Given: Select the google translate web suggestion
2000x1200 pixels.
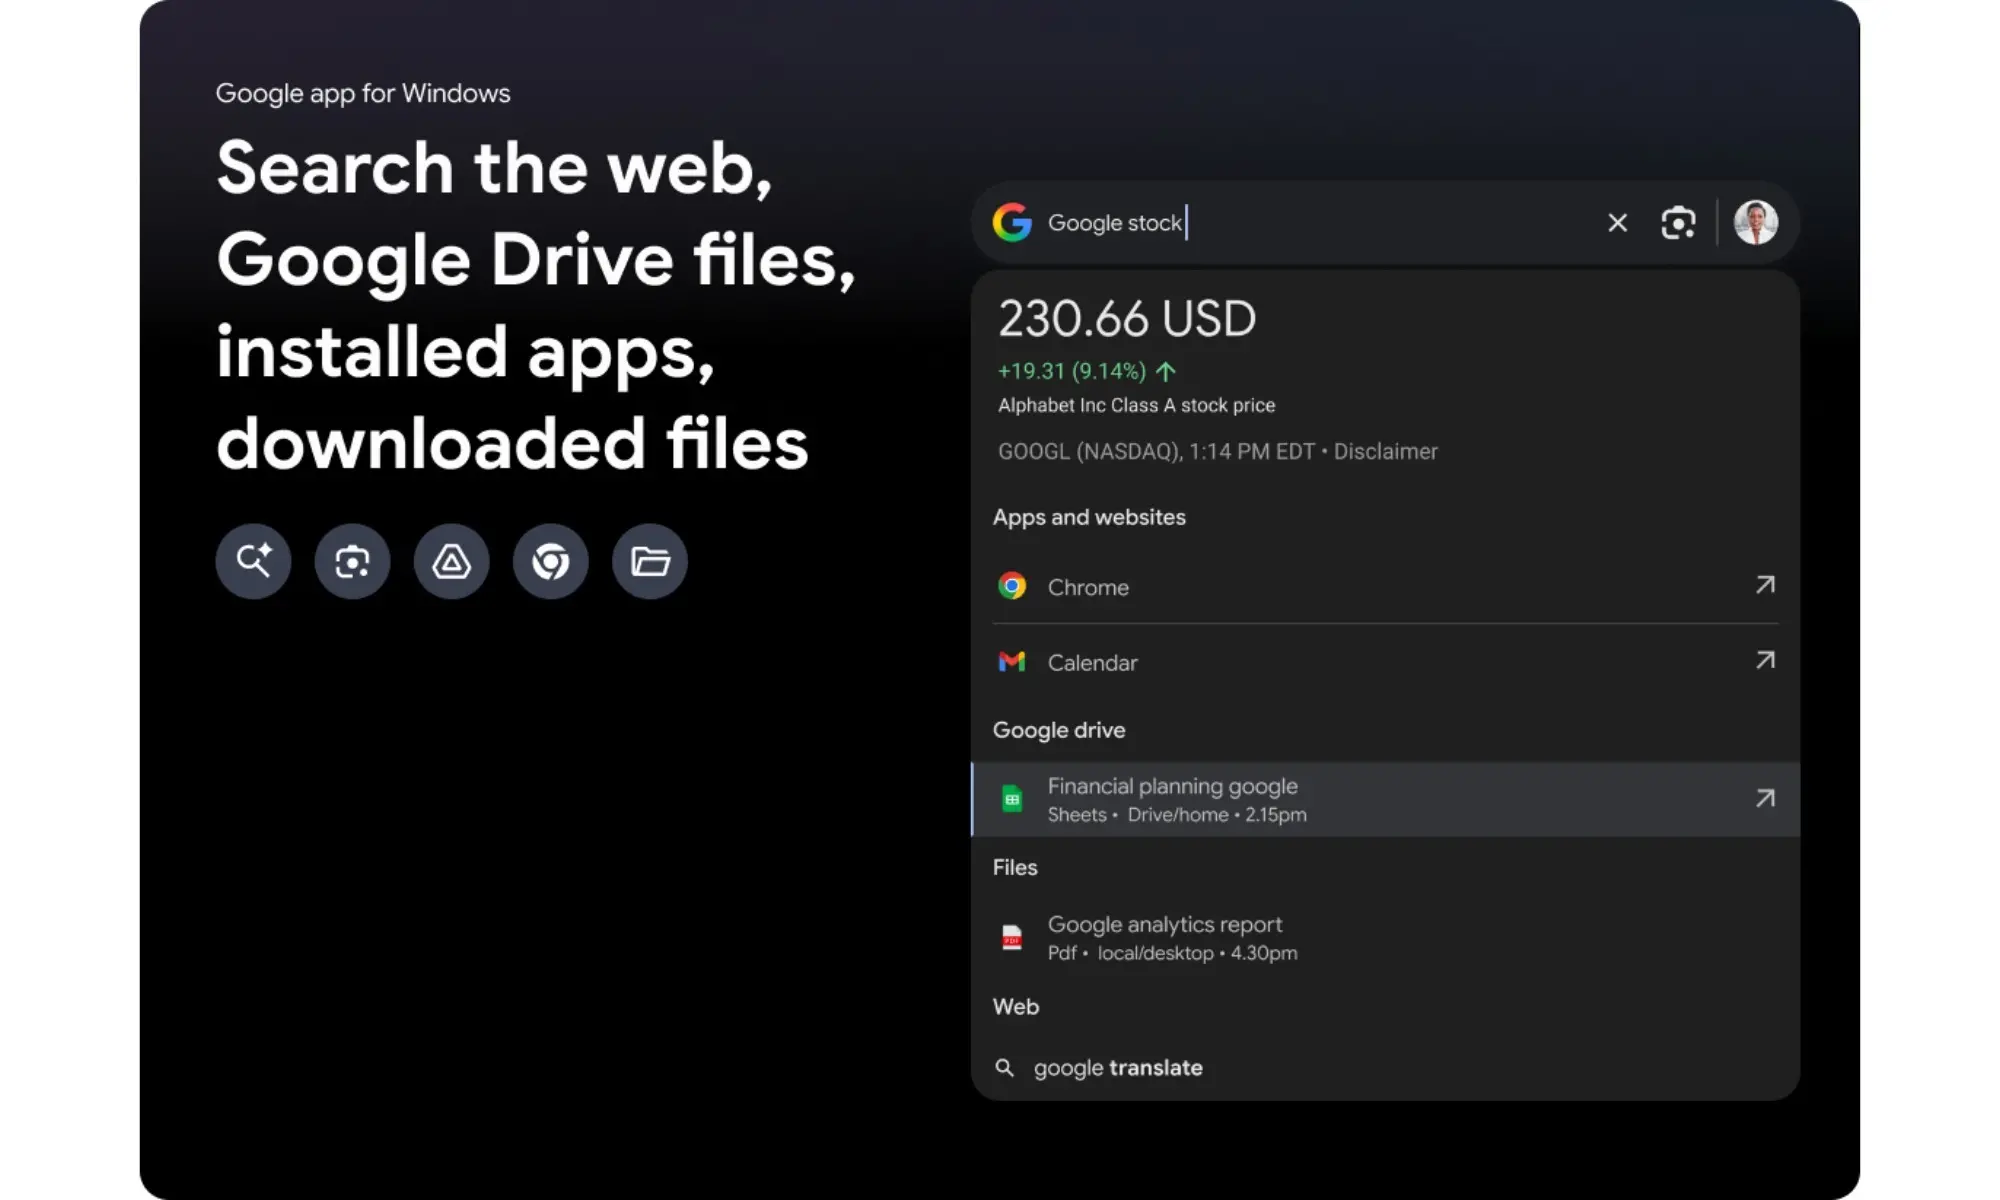Looking at the screenshot, I should click(x=1118, y=1067).
